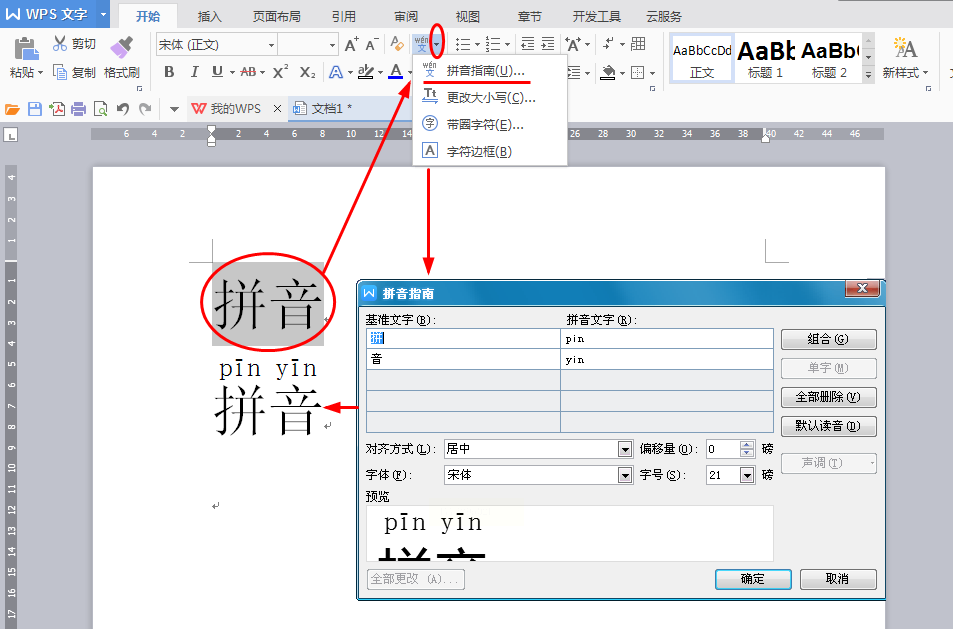Click the 全部删除(V) button
Screen dimensions: 953x629
pos(828,397)
